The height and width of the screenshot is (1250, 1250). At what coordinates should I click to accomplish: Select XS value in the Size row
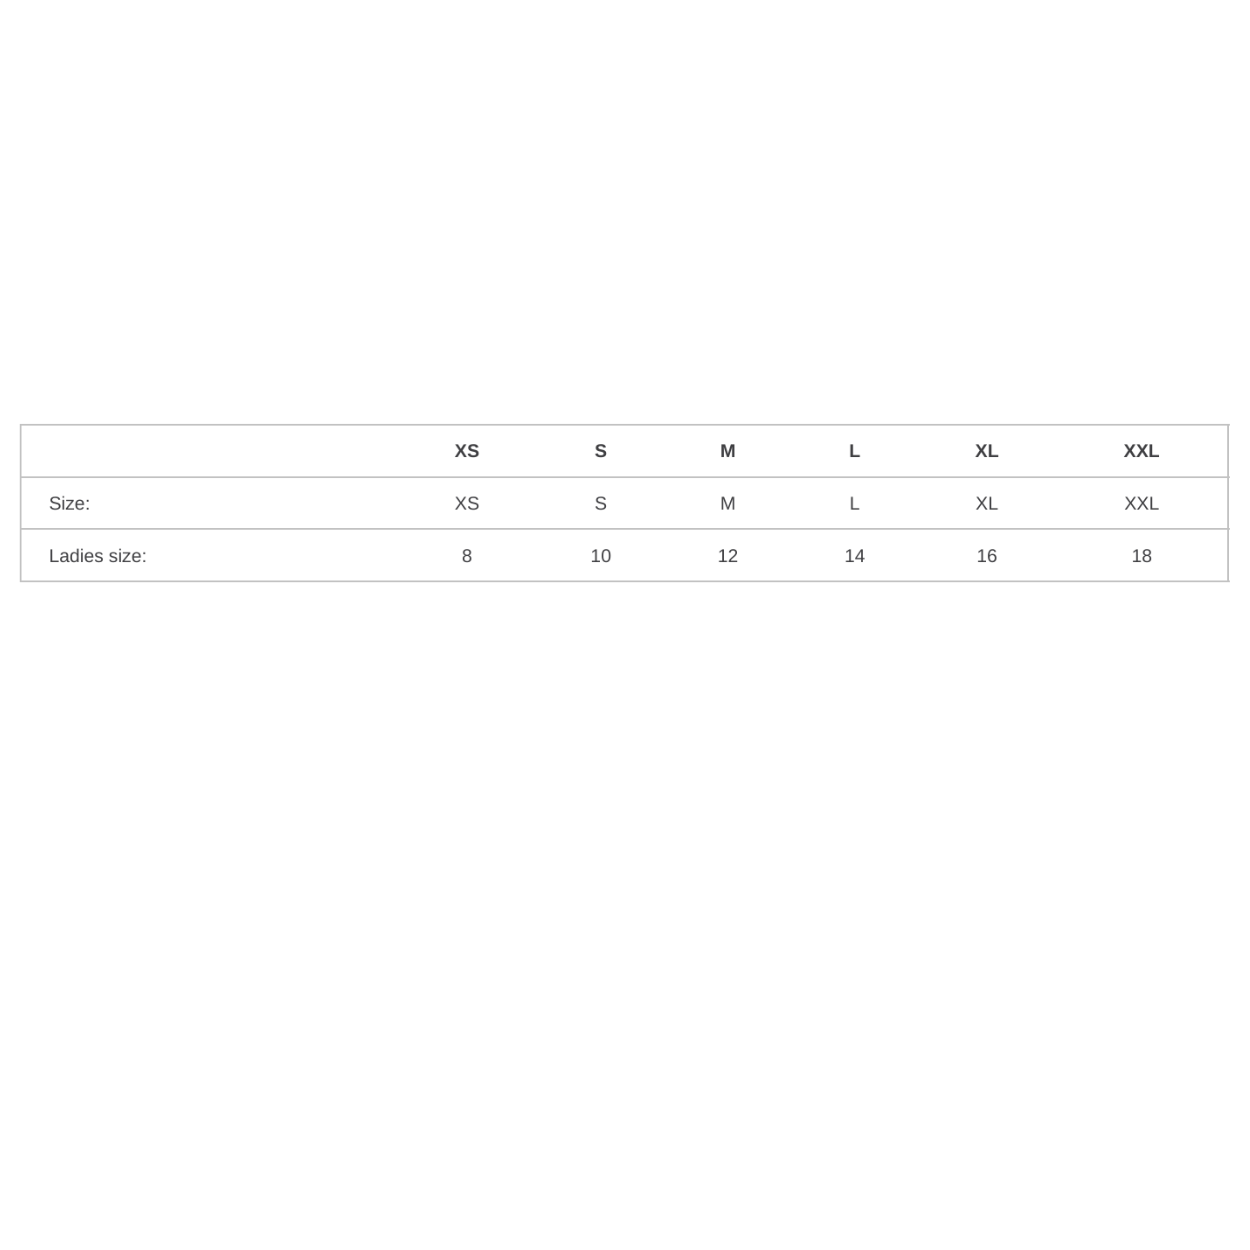pos(467,504)
